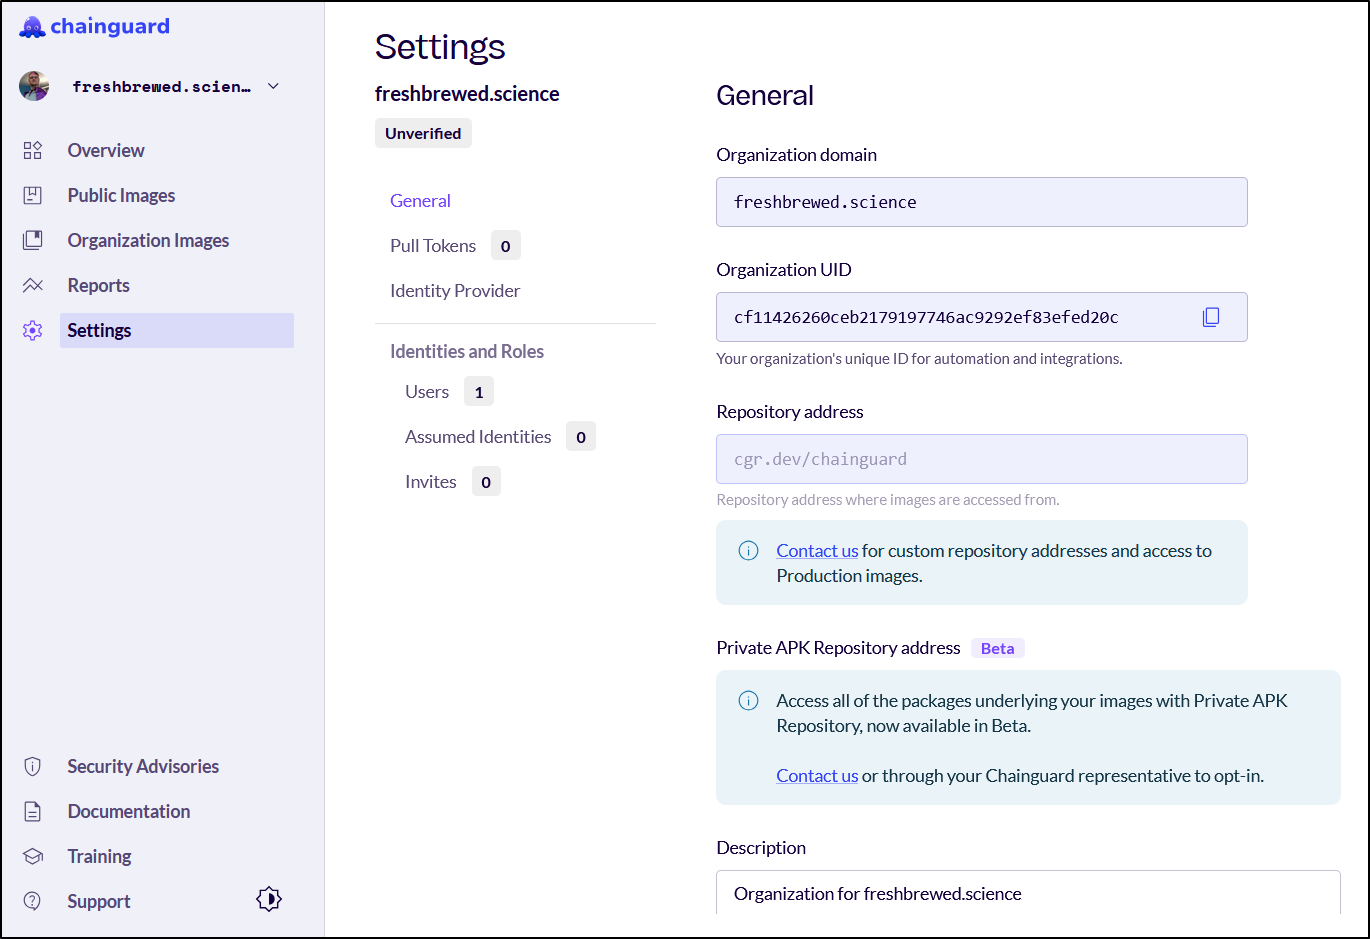This screenshot has height=939, width=1370.
Task: Open Organization Images
Action: pos(148,240)
